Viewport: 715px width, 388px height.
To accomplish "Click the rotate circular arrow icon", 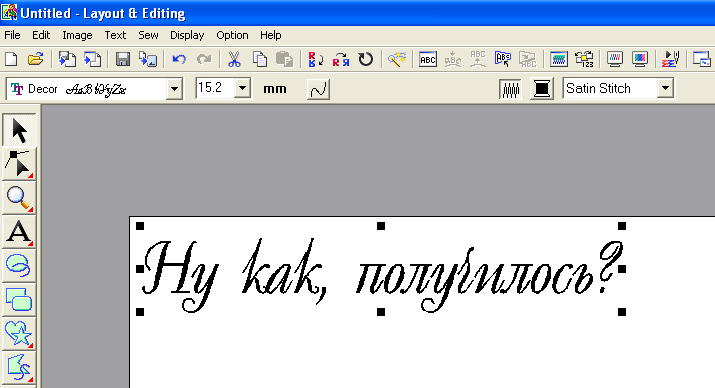I will 365,59.
